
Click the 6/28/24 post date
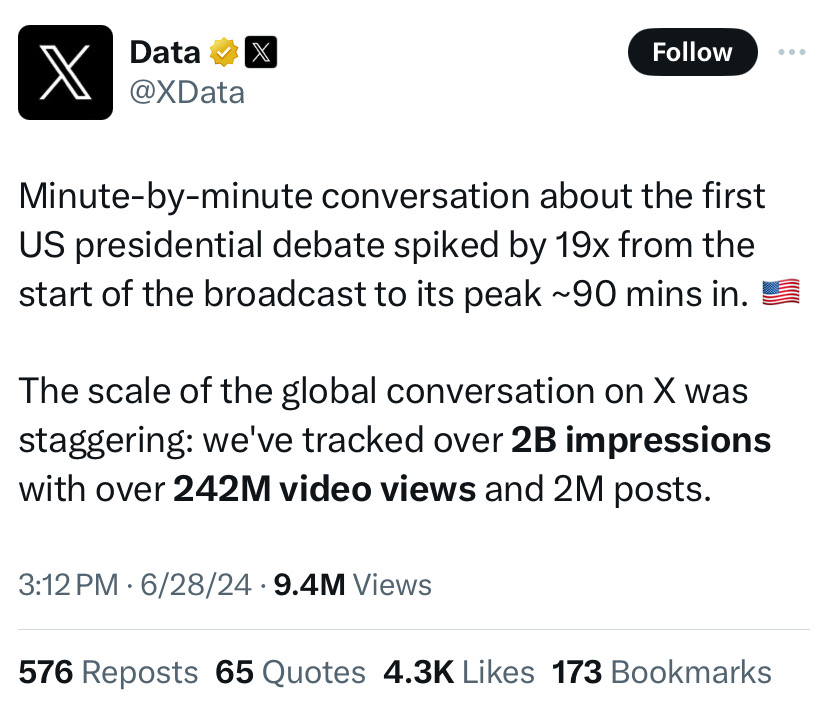195,584
